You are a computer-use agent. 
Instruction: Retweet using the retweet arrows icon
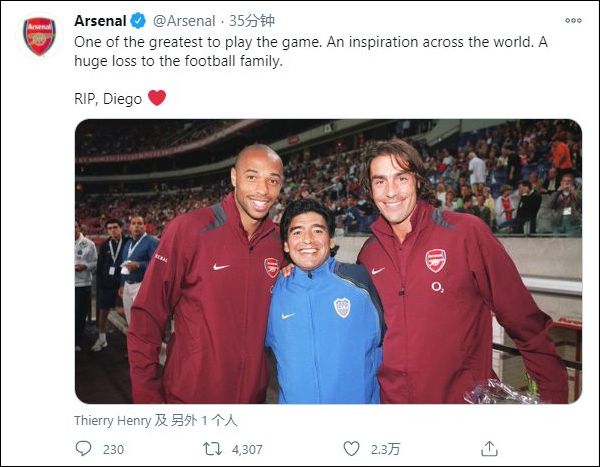(x=212, y=449)
